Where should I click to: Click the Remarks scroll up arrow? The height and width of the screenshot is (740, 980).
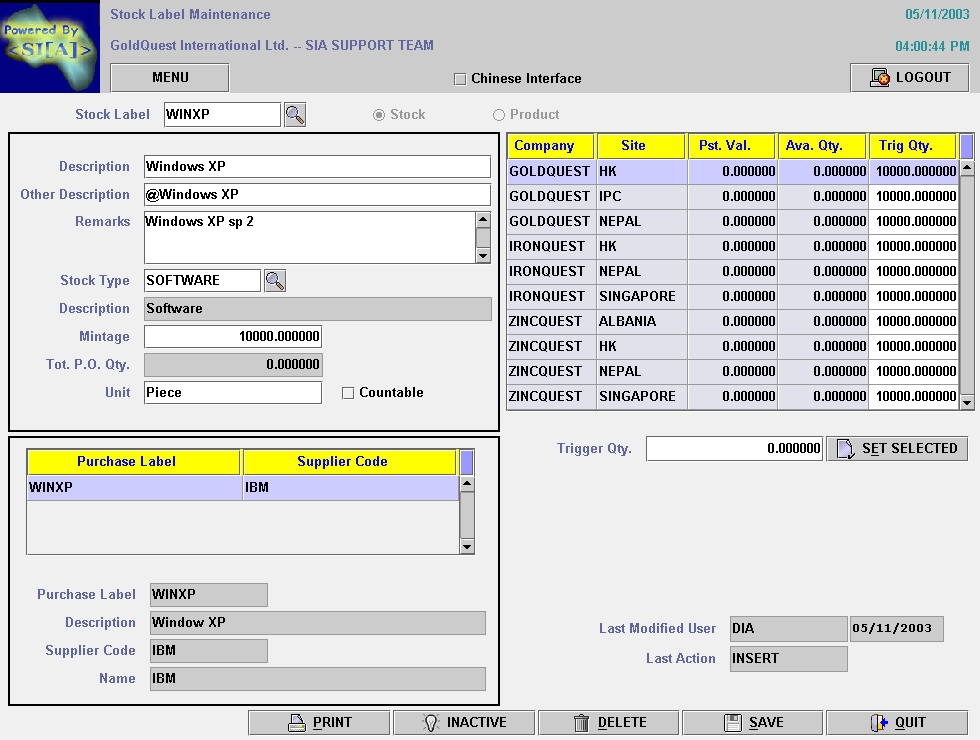coord(483,219)
